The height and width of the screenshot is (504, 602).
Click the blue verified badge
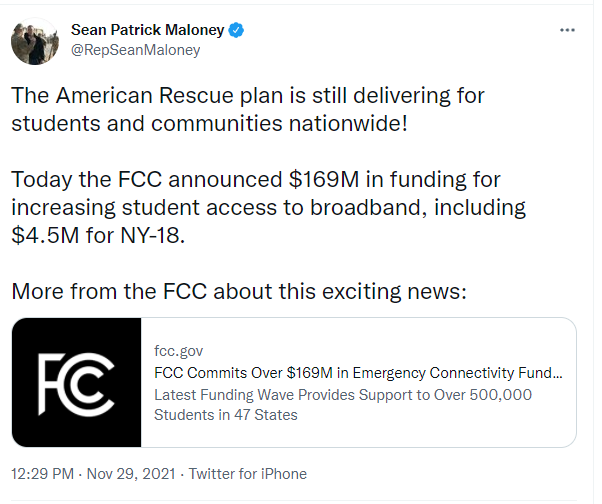(237, 30)
